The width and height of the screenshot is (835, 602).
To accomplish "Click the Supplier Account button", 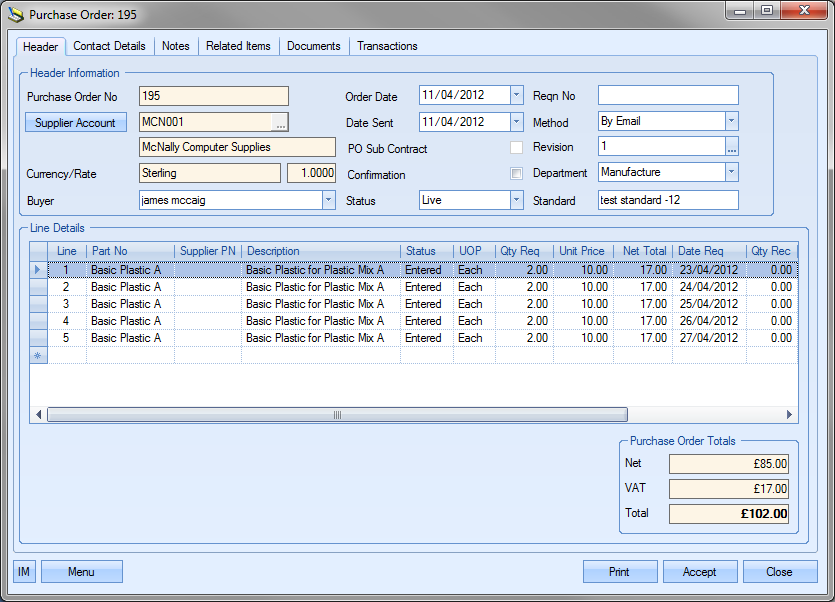I will pyautogui.click(x=76, y=123).
